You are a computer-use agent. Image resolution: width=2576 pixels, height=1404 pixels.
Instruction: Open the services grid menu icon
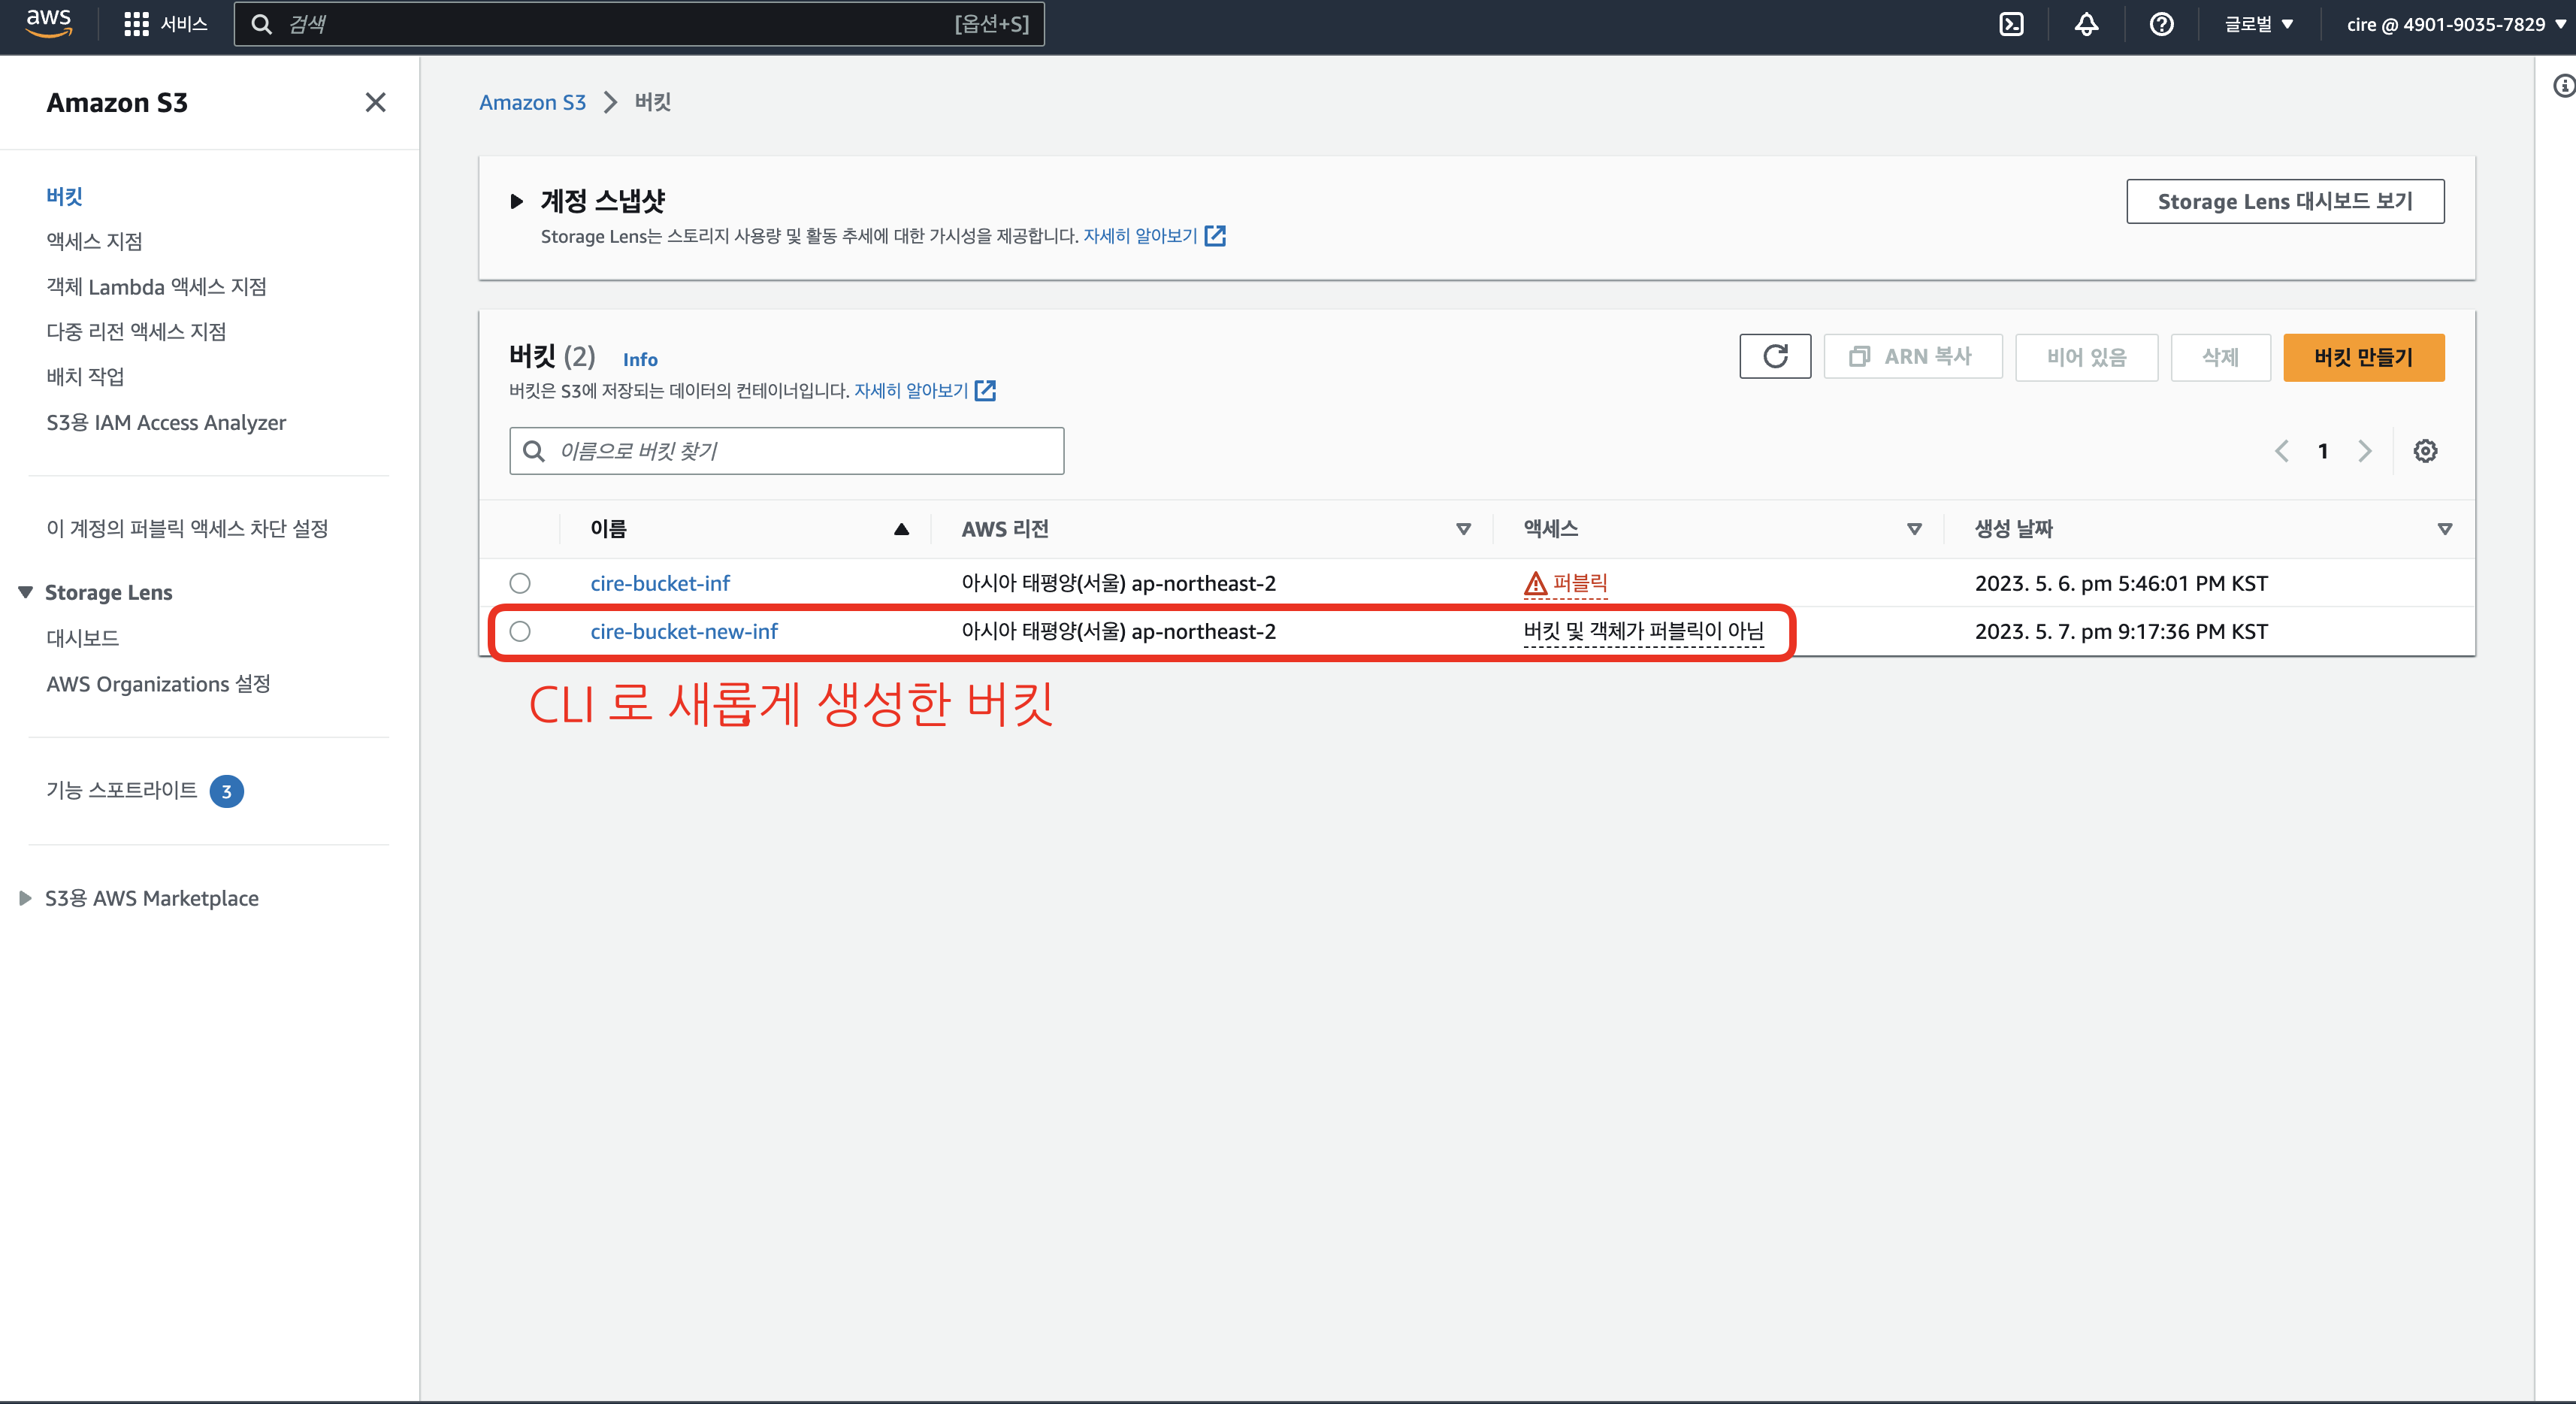coord(136,24)
